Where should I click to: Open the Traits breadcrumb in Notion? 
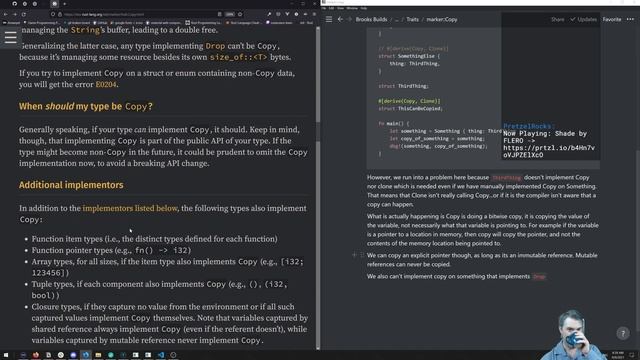[412, 19]
